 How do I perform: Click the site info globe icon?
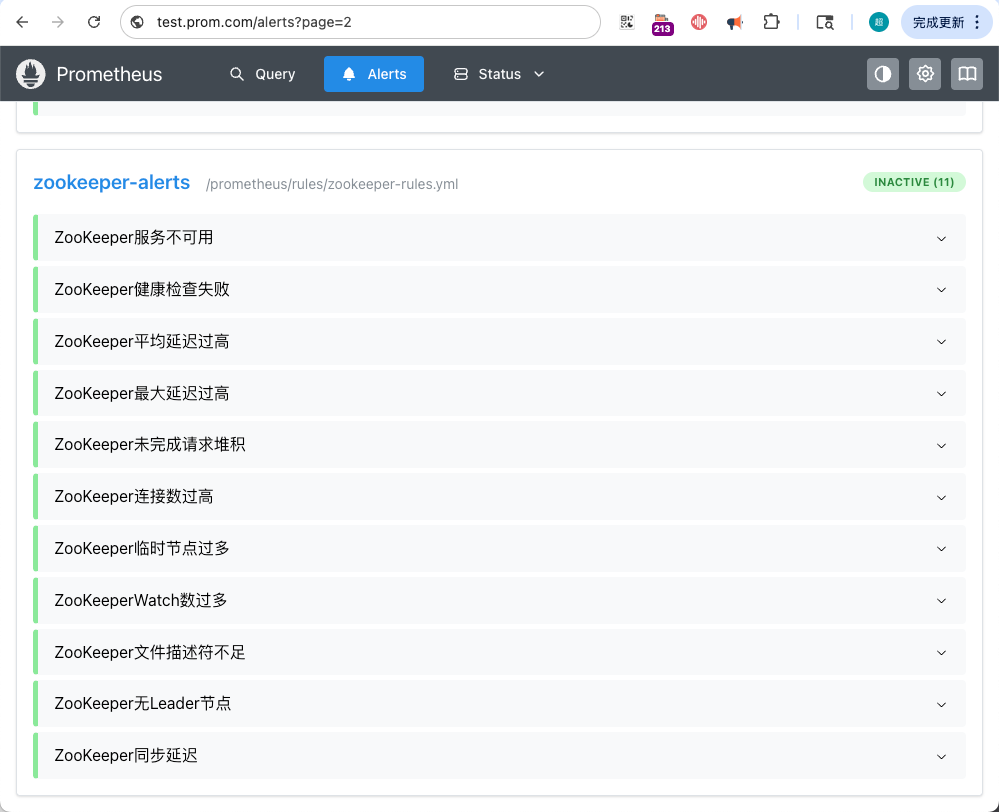(137, 22)
